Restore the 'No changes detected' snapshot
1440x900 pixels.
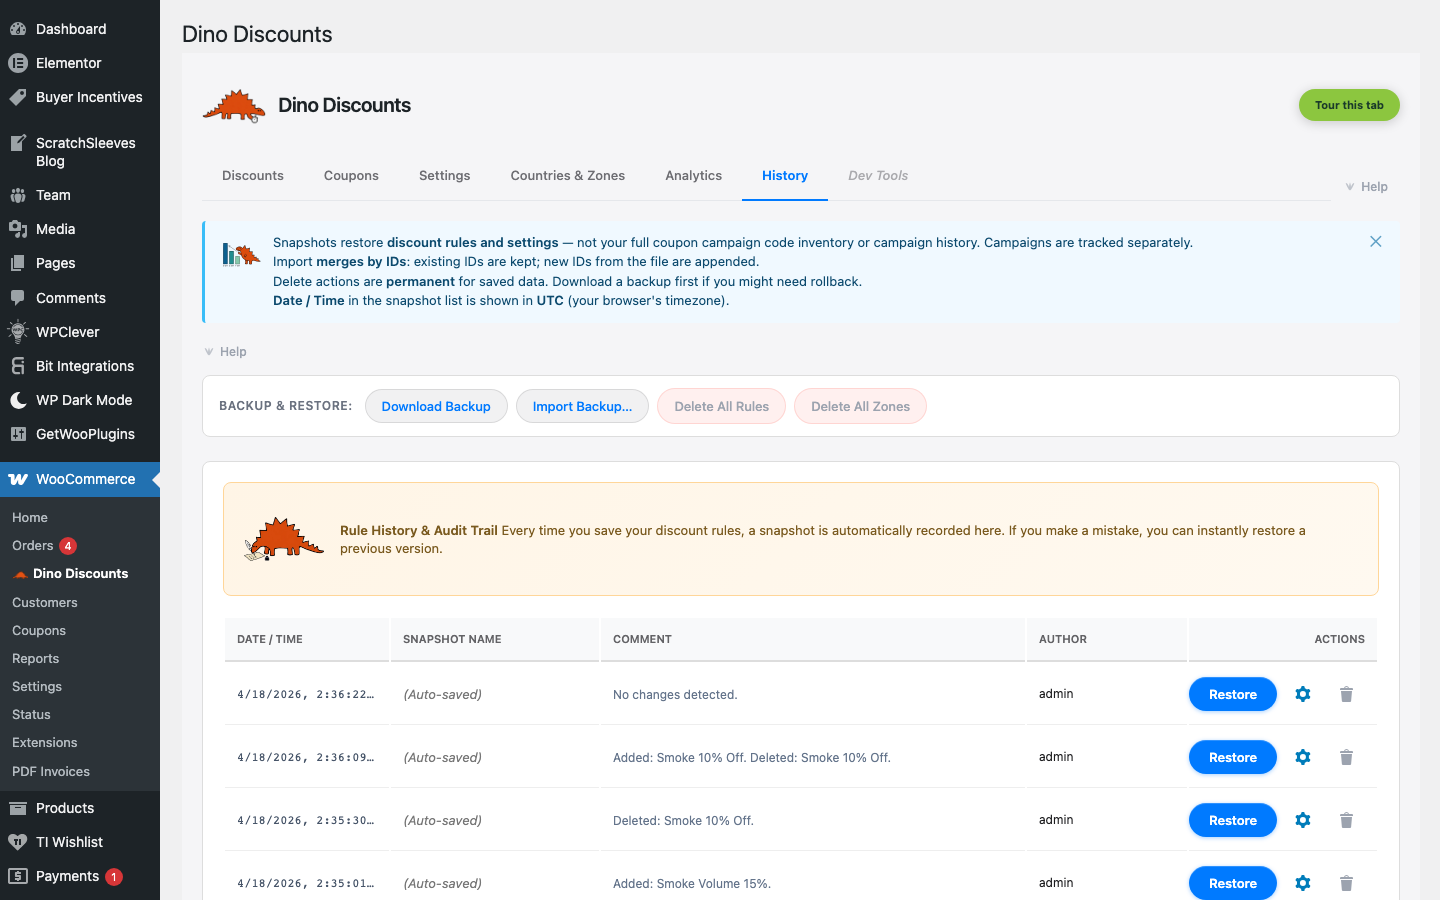tap(1232, 694)
